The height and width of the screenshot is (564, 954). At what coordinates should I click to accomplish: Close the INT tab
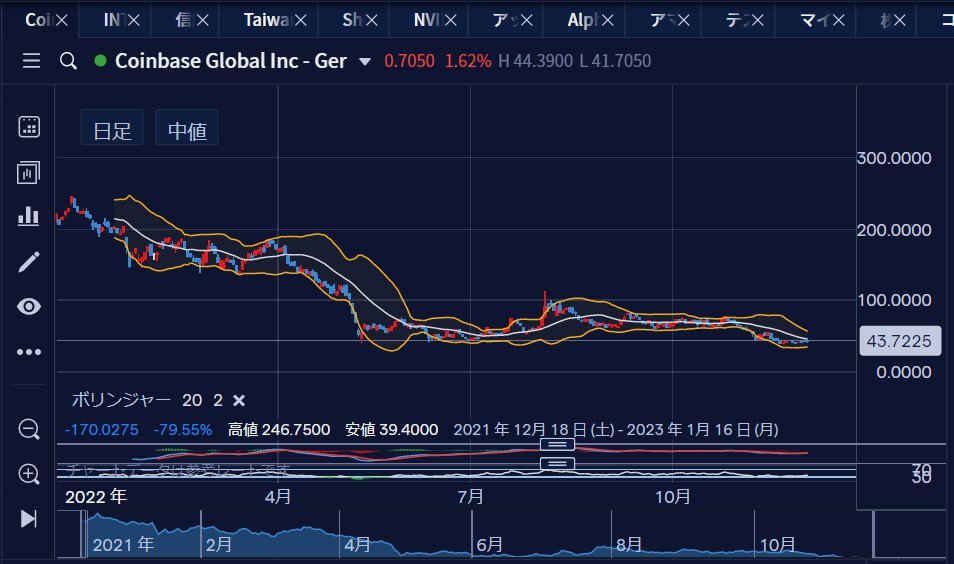[x=134, y=21]
